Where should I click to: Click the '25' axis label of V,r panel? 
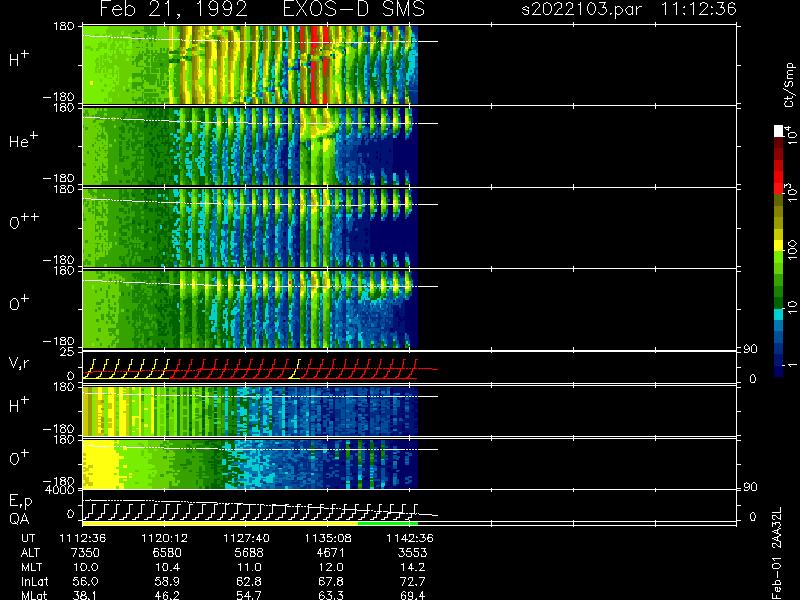click(68, 352)
